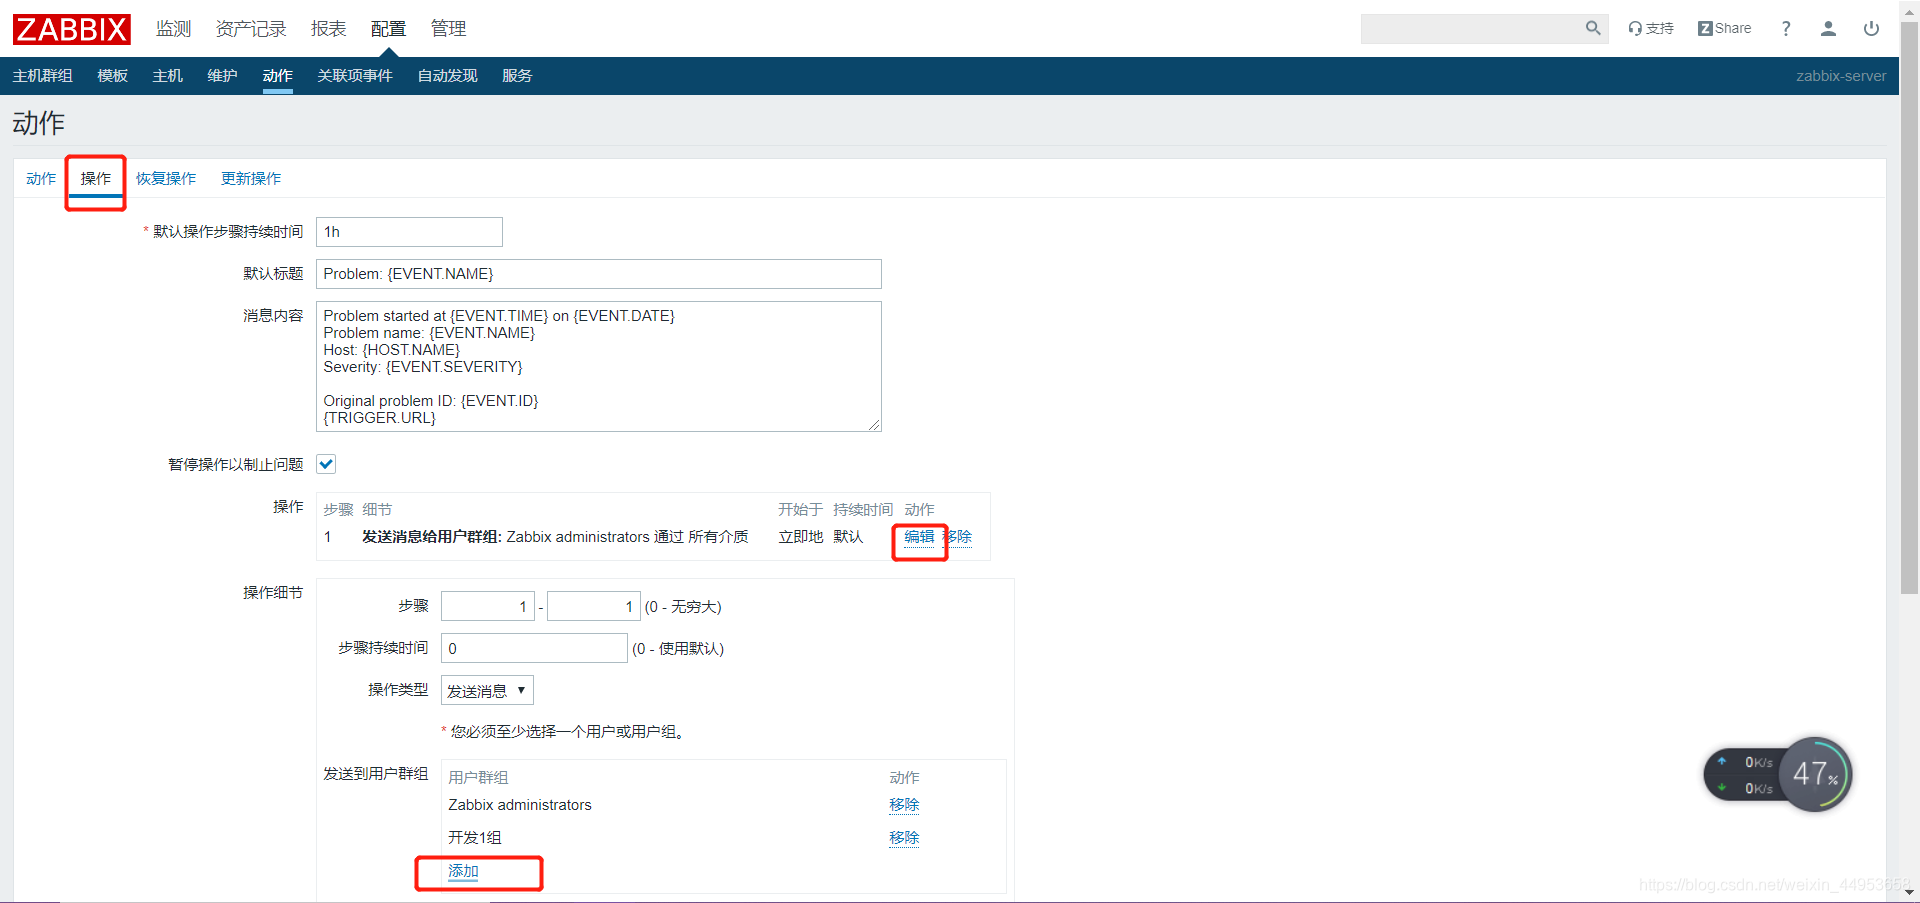Image resolution: width=1920 pixels, height=903 pixels.
Task: Click the logout power icon
Action: [x=1871, y=28]
